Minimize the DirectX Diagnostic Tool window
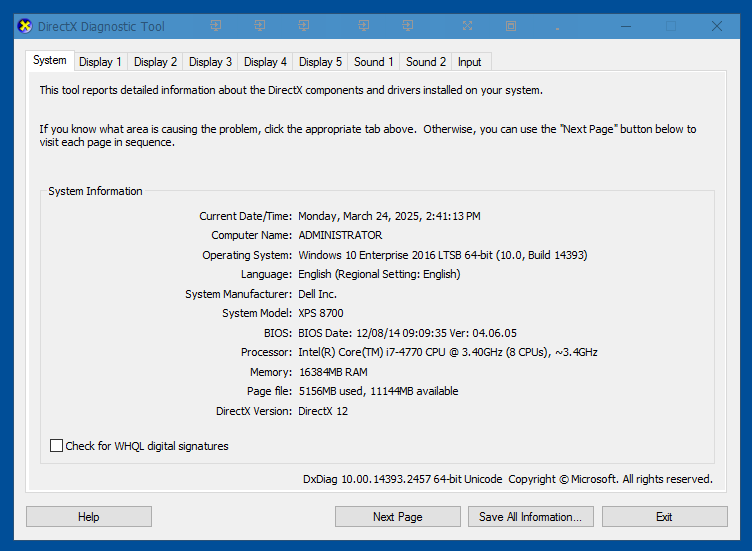 (x=625, y=26)
